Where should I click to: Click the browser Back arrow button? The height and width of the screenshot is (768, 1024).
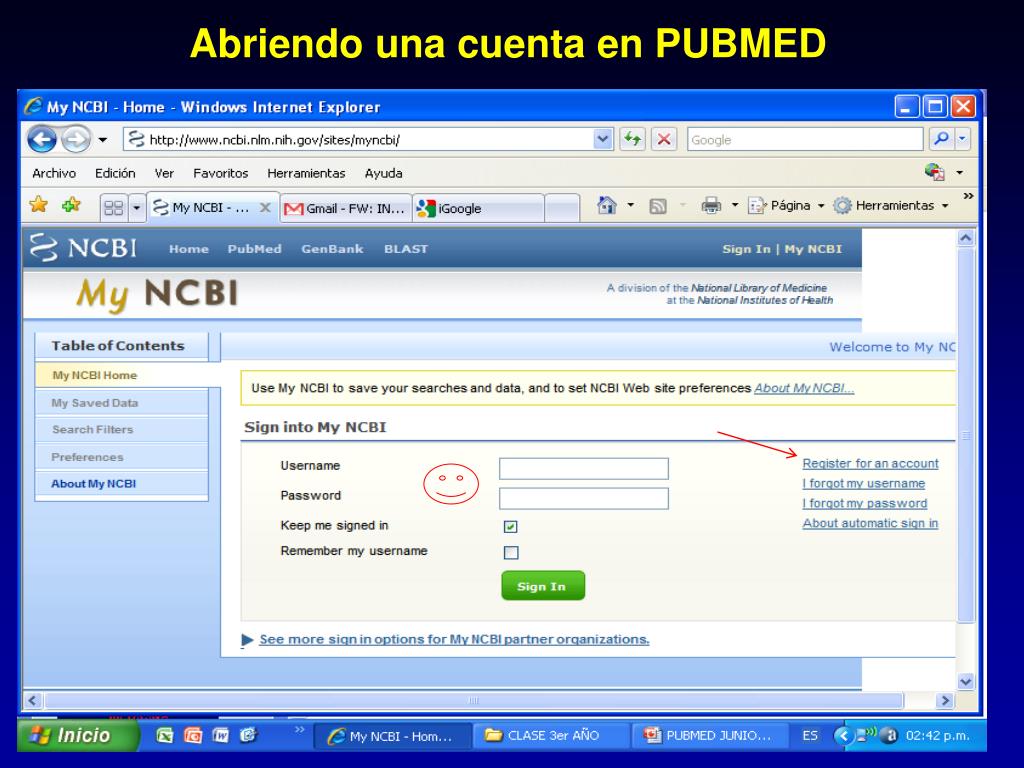pyautogui.click(x=42, y=139)
